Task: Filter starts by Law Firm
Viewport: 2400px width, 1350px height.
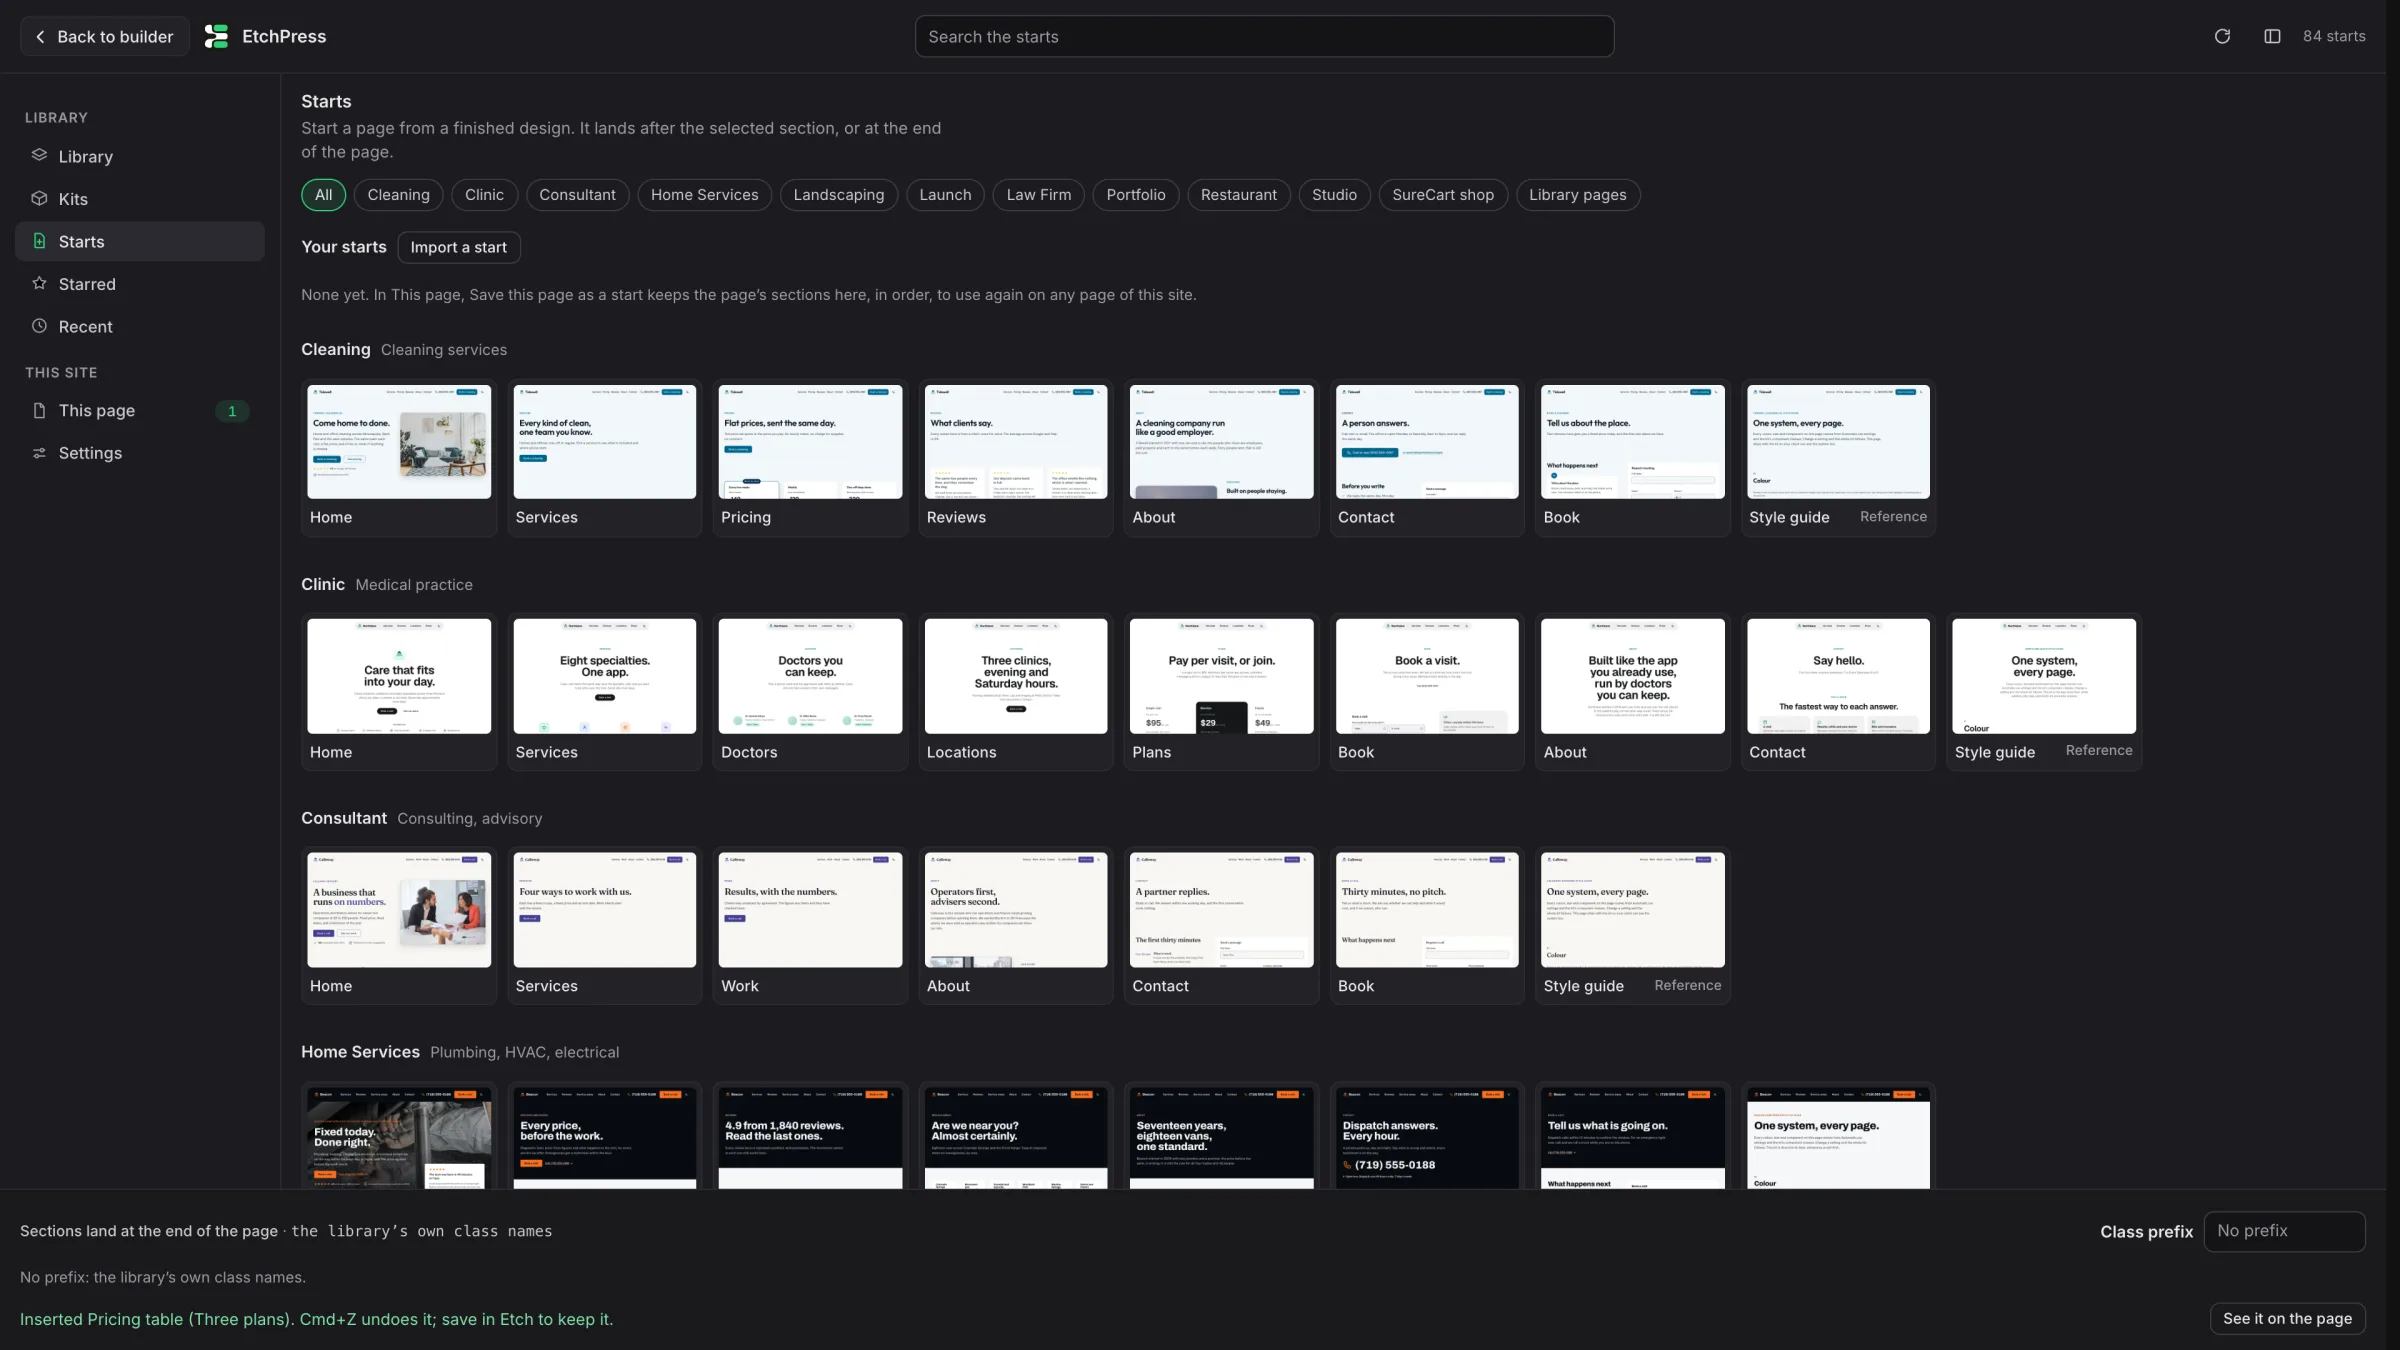Action: (1038, 195)
